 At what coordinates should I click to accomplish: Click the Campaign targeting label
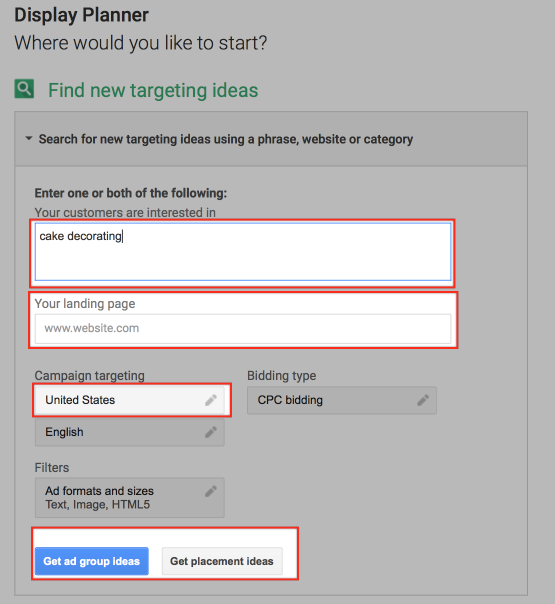coord(90,376)
